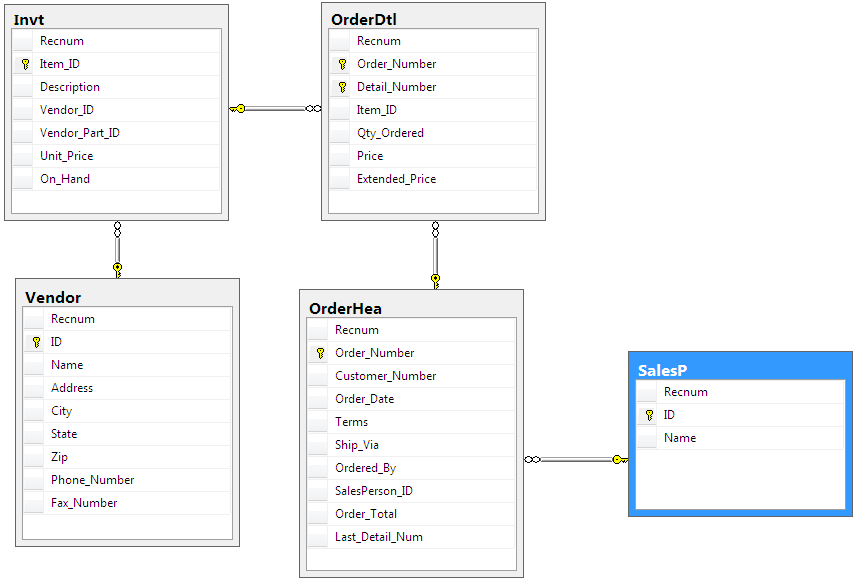861x587 pixels.
Task: Select the relationship line between Invt and Vendor
Action: pyautogui.click(x=117, y=246)
